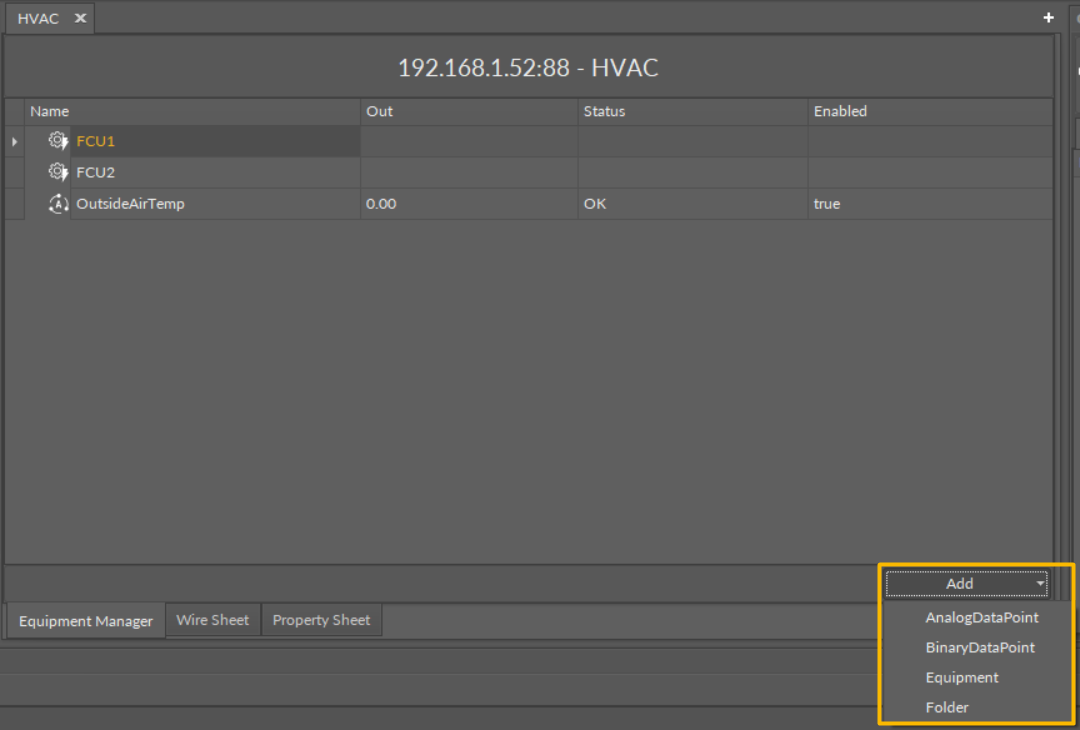Click the FCU2 equipment gear icon
The height and width of the screenshot is (730, 1080).
point(58,172)
